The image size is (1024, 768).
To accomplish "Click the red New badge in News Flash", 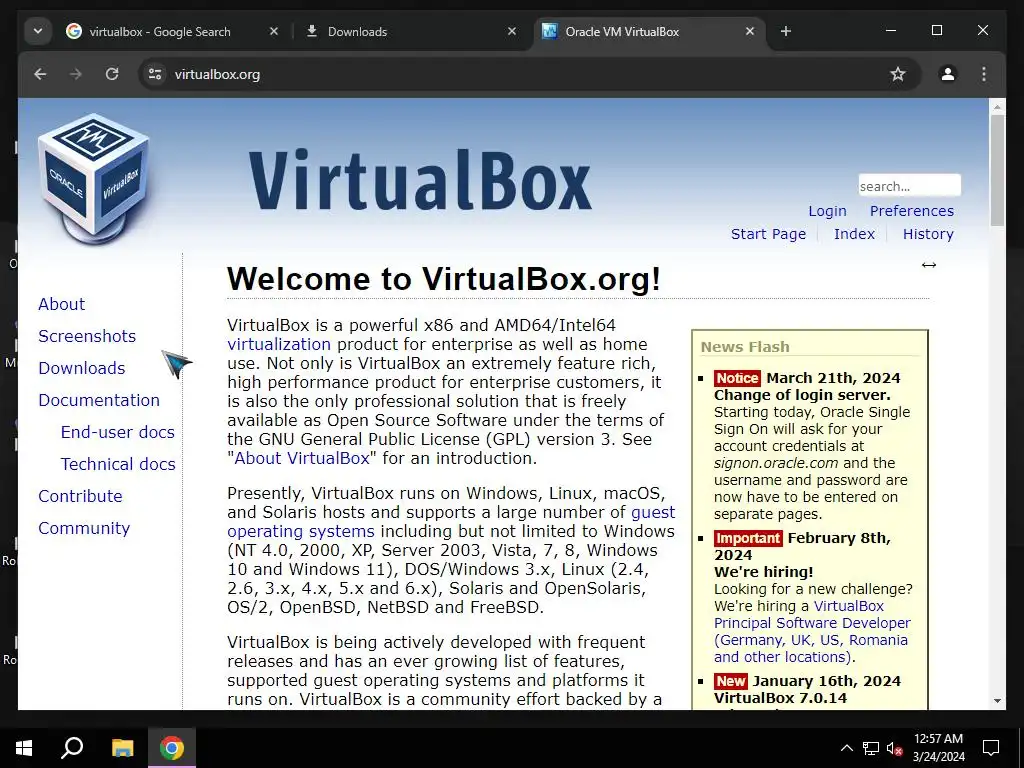I will pyautogui.click(x=730, y=681).
